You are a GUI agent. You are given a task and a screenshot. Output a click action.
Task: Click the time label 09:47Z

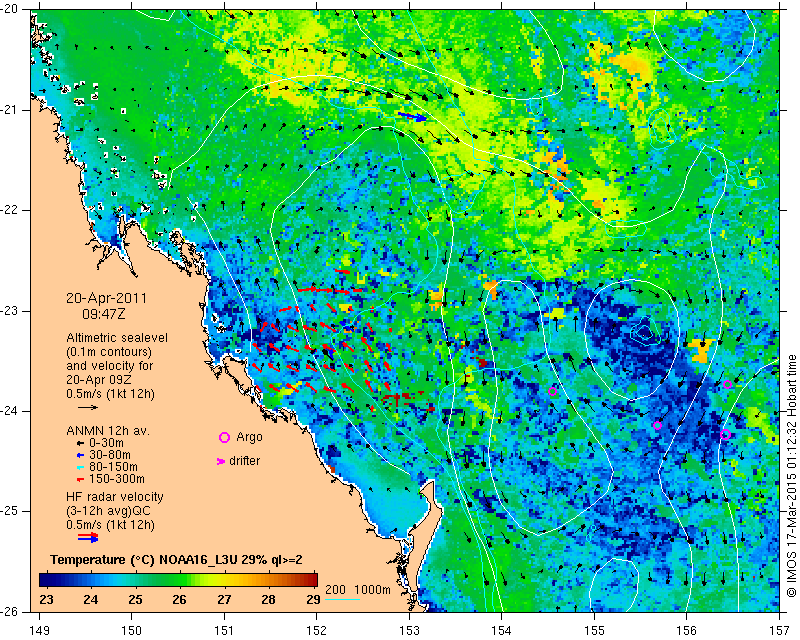[104, 314]
